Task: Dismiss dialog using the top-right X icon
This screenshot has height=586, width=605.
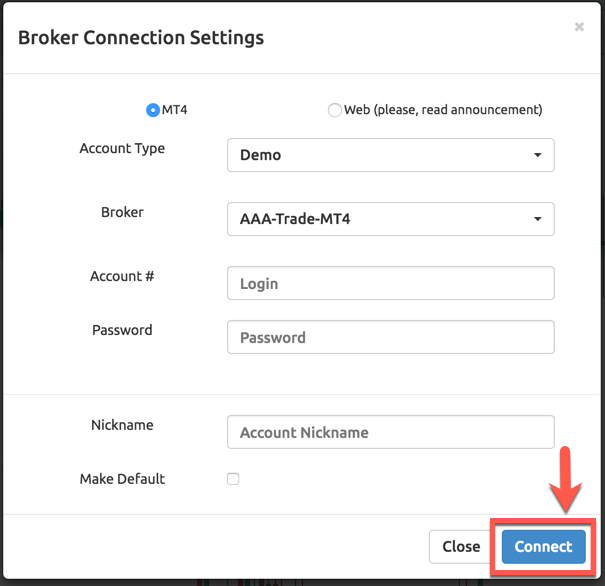Action: (x=579, y=27)
